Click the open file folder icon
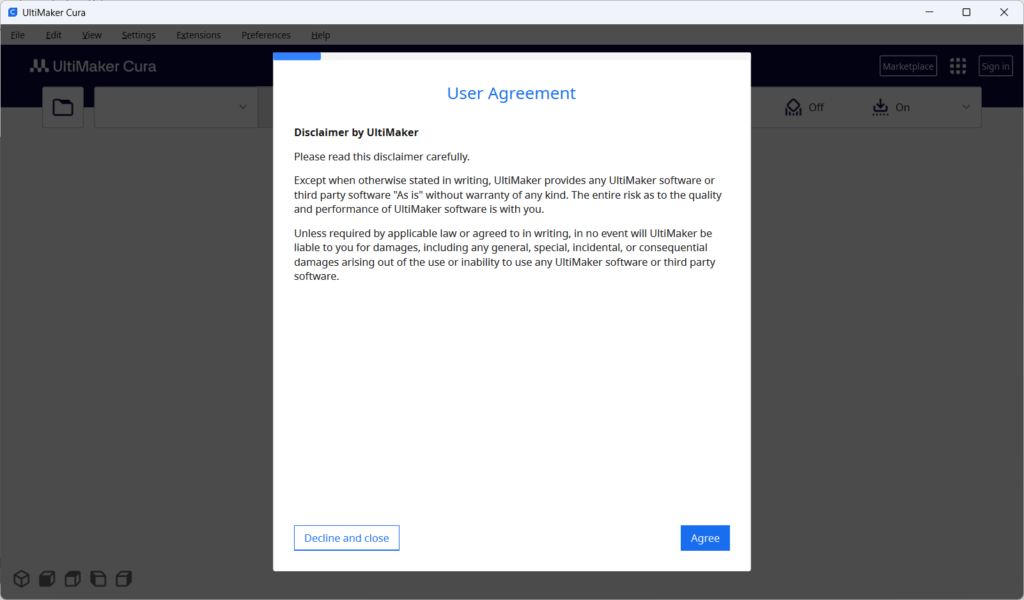This screenshot has width=1024, height=600. coord(63,107)
